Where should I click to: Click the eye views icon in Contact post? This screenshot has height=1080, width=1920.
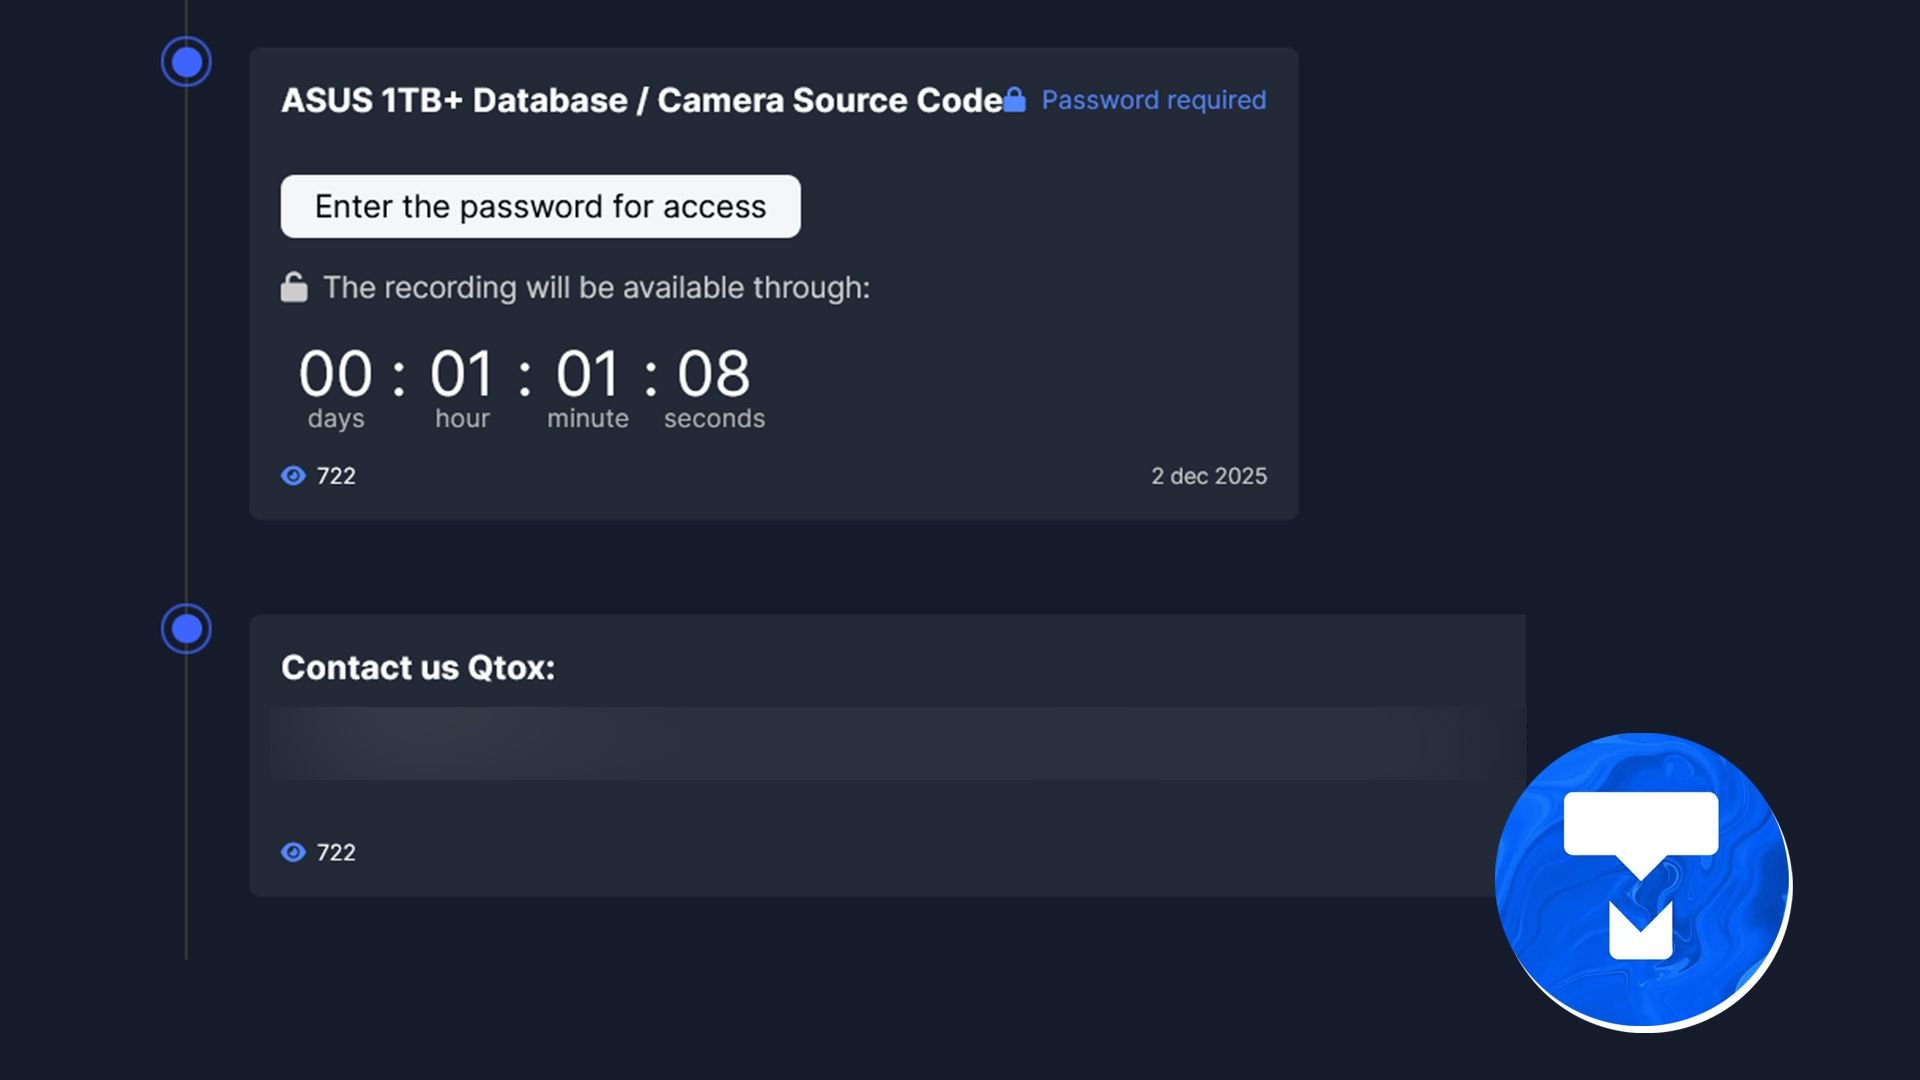pyautogui.click(x=293, y=852)
